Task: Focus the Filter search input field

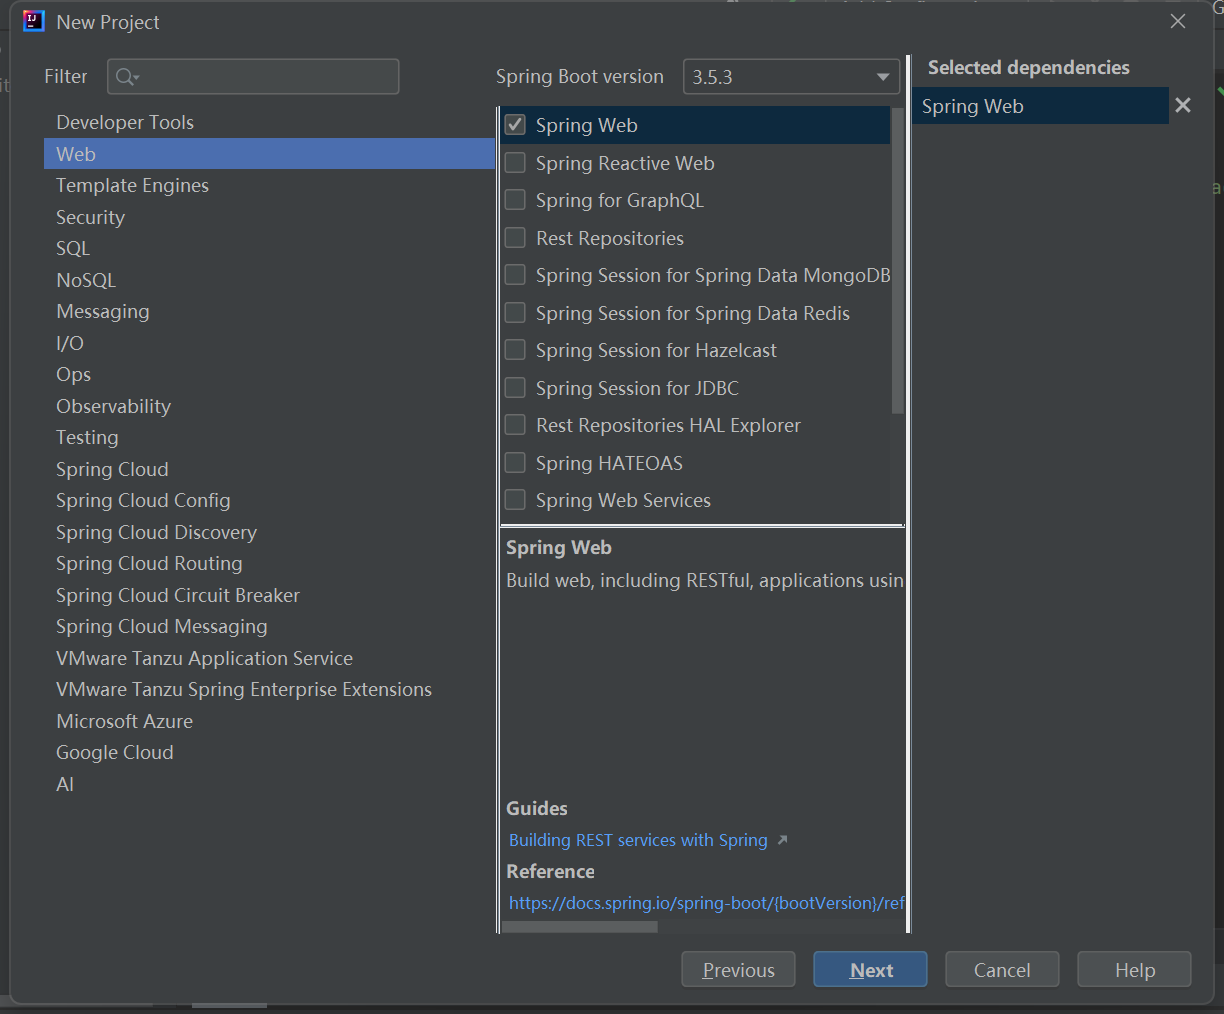Action: pos(253,77)
